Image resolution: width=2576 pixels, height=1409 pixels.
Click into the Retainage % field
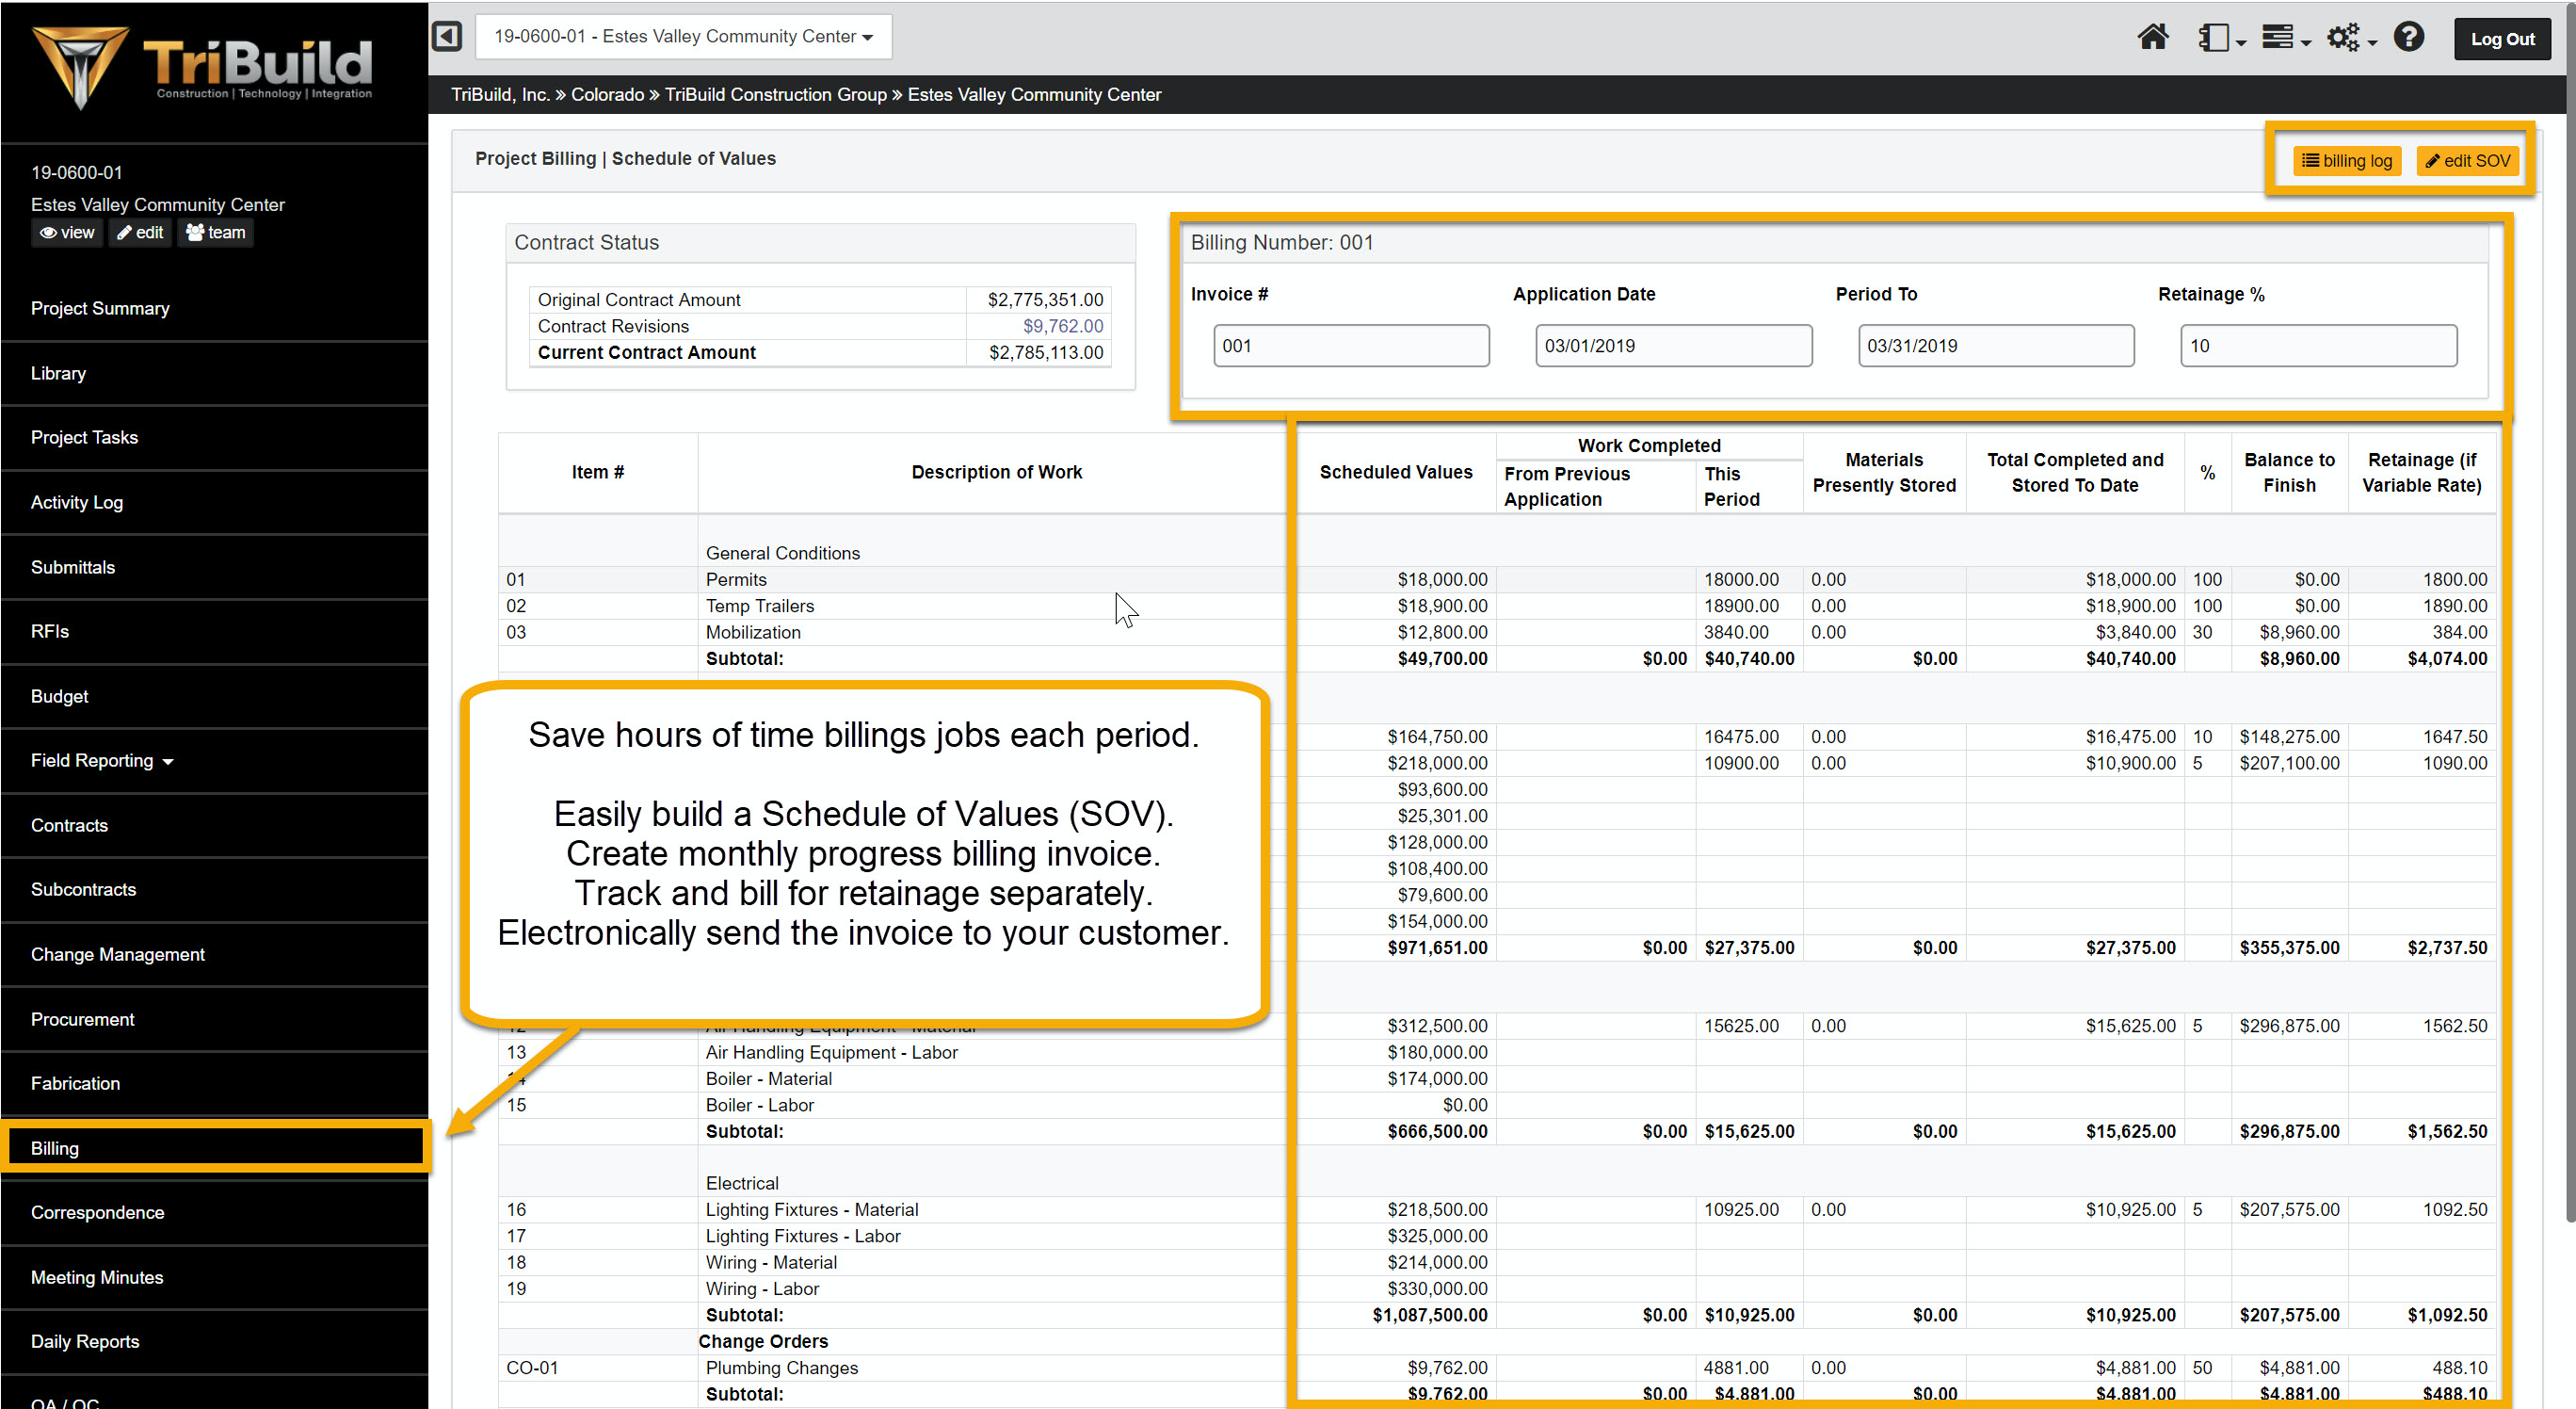[2317, 345]
